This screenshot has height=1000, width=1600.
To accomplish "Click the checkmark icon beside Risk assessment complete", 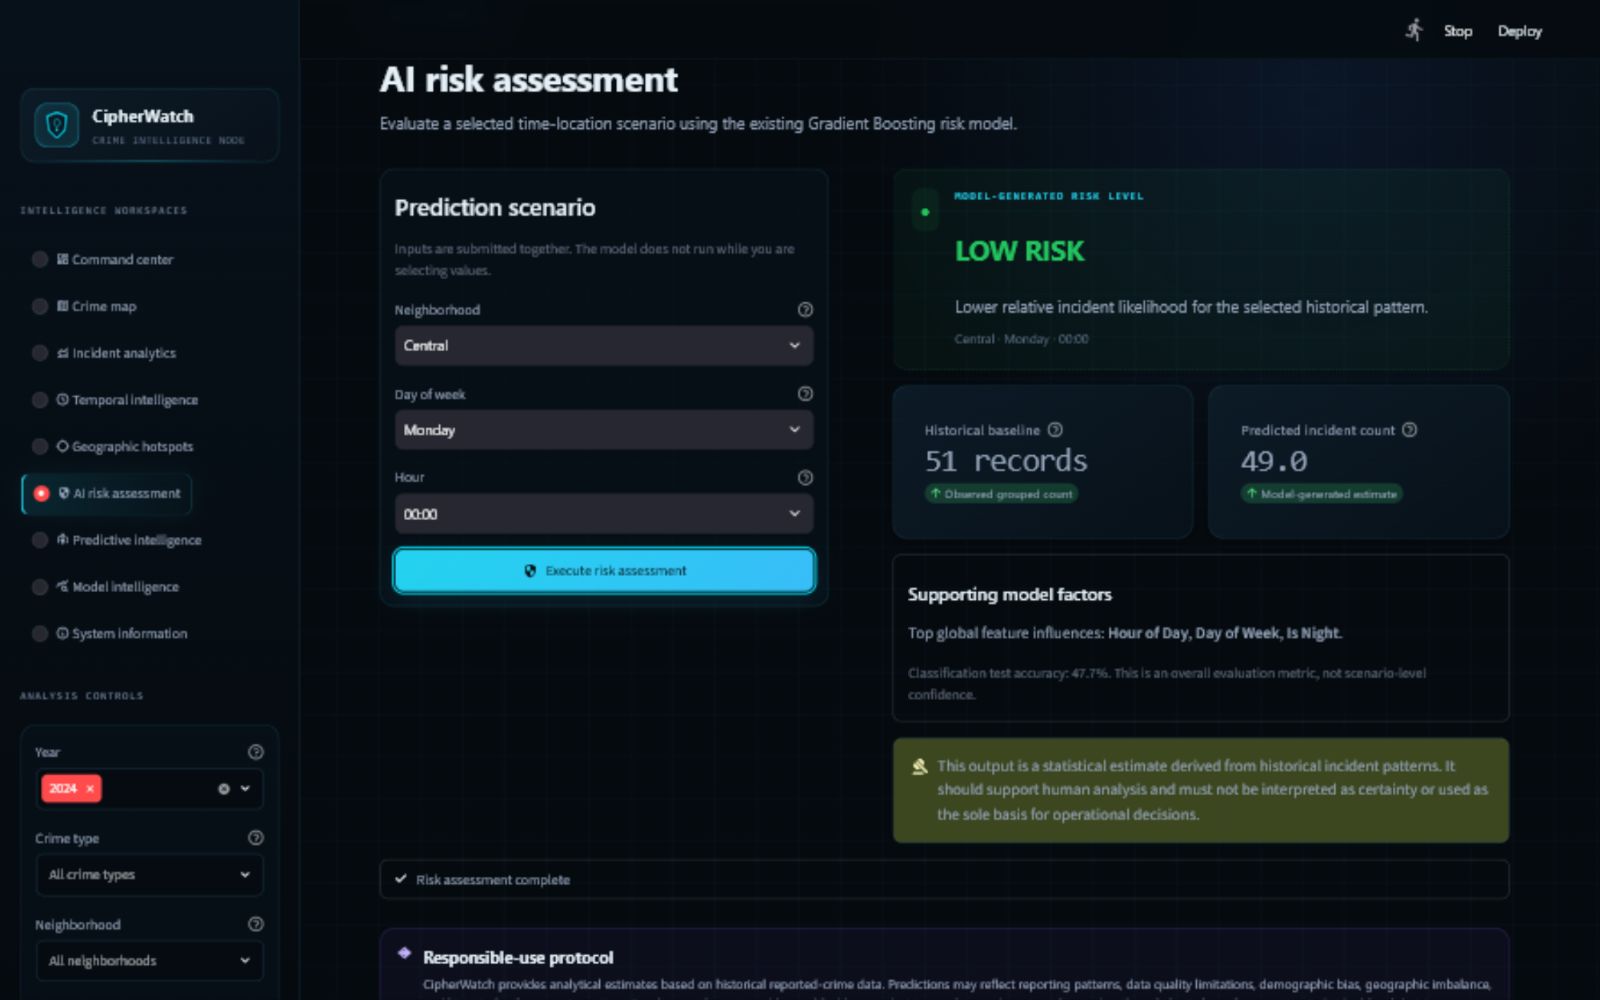I will coord(400,879).
